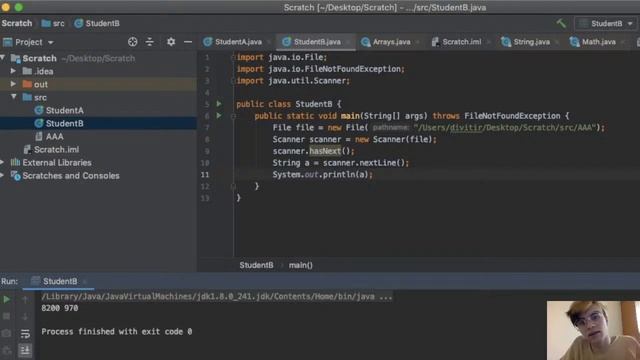Collapse all nodes in Project panel
Image resolution: width=640 pixels, height=360 pixels.
[x=150, y=42]
